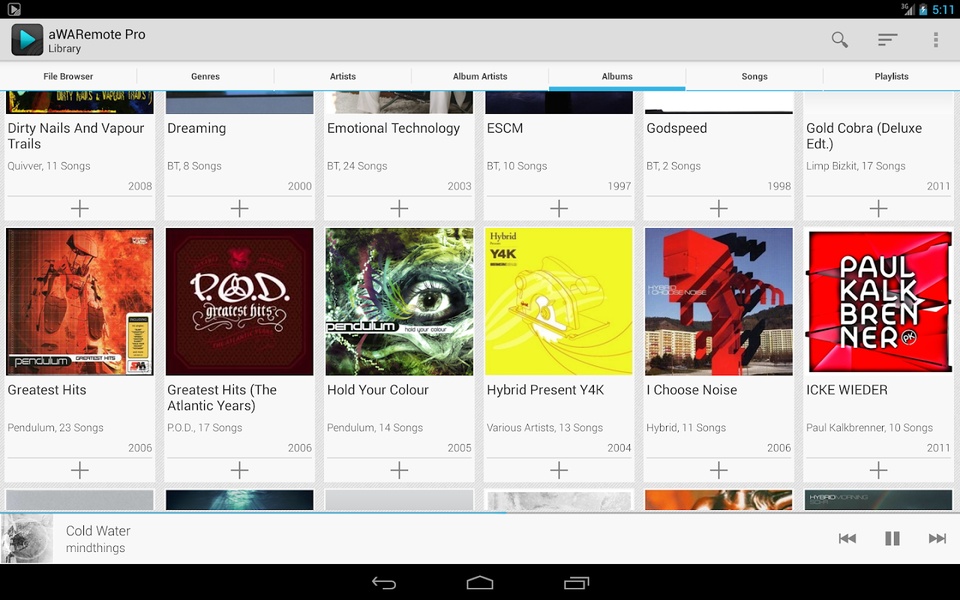Add Emotional Technology album using plus icon
This screenshot has height=600, width=960.
click(x=399, y=208)
